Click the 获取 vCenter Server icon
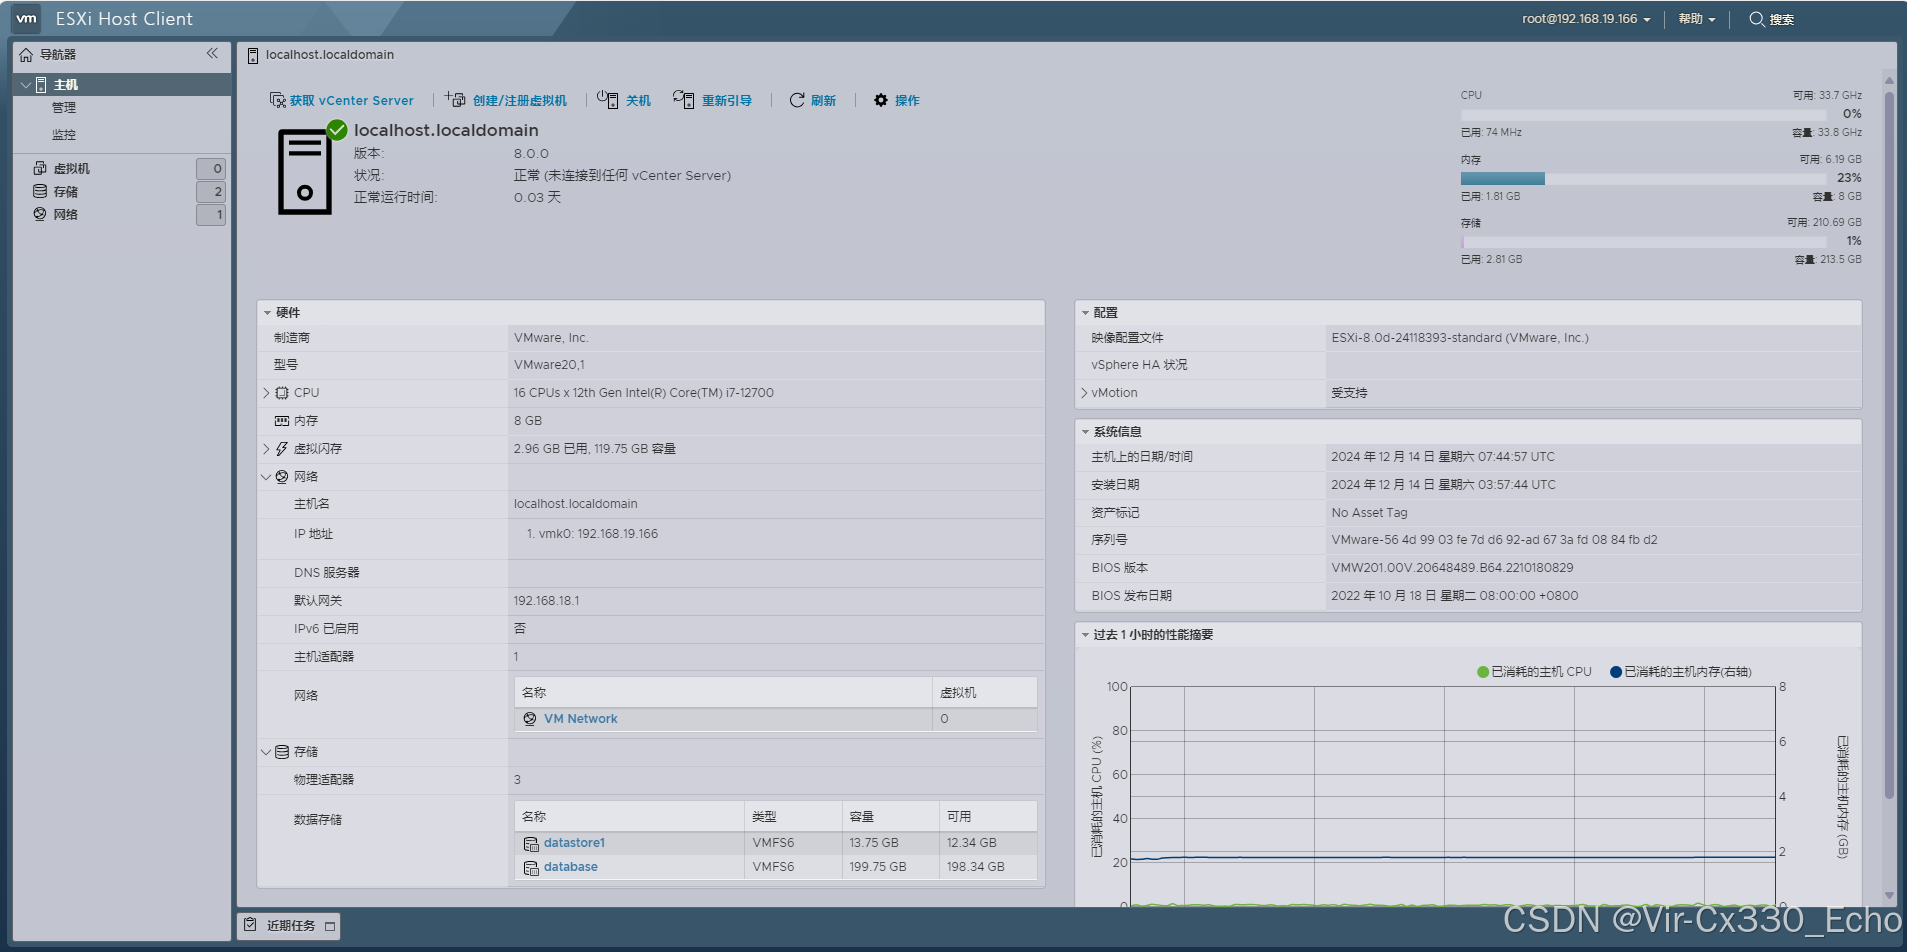The width and height of the screenshot is (1907, 952). (278, 100)
